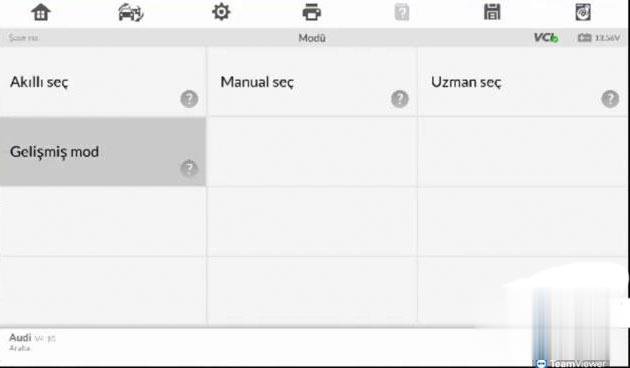
Task: Show help for Gelişmiş mod
Action: point(189,168)
